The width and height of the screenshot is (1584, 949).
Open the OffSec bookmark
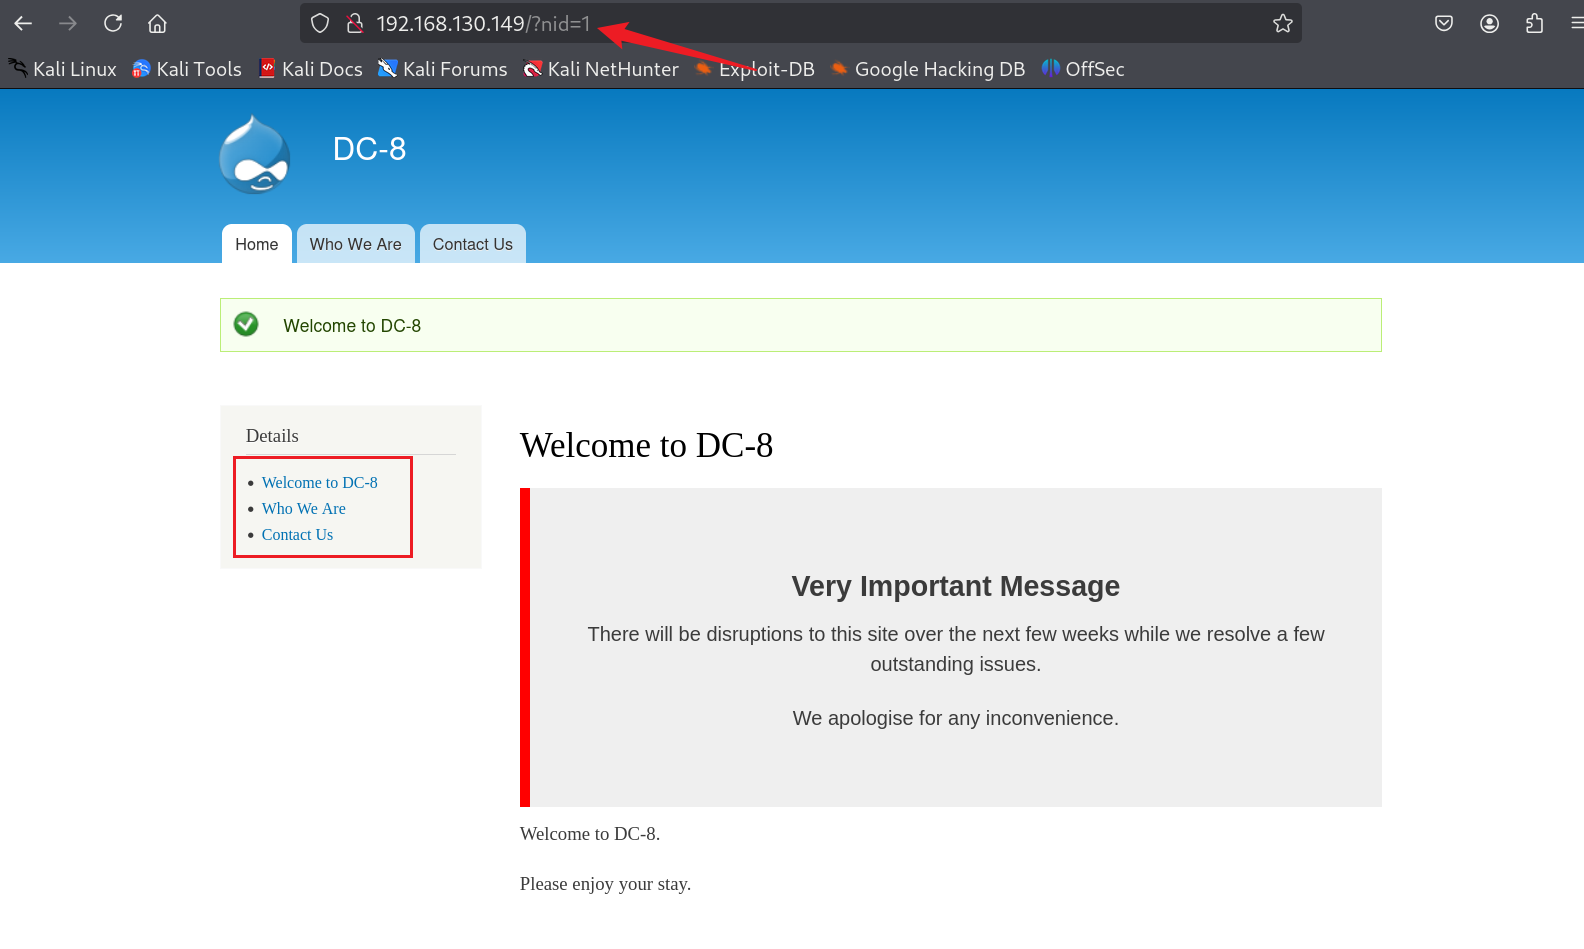point(1083,69)
